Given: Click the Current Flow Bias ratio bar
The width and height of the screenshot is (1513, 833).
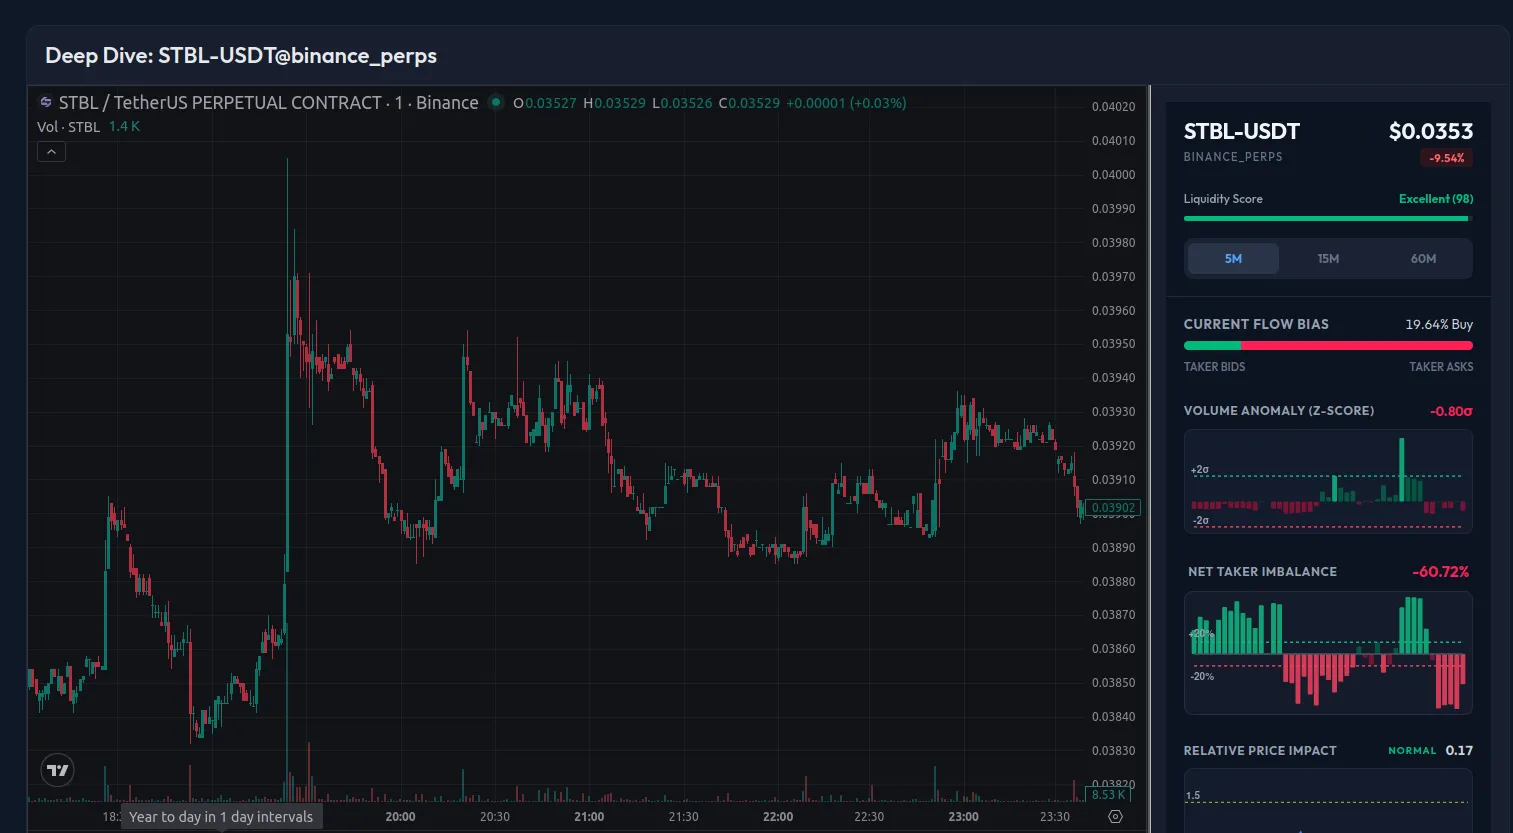Looking at the screenshot, I should tap(1327, 345).
